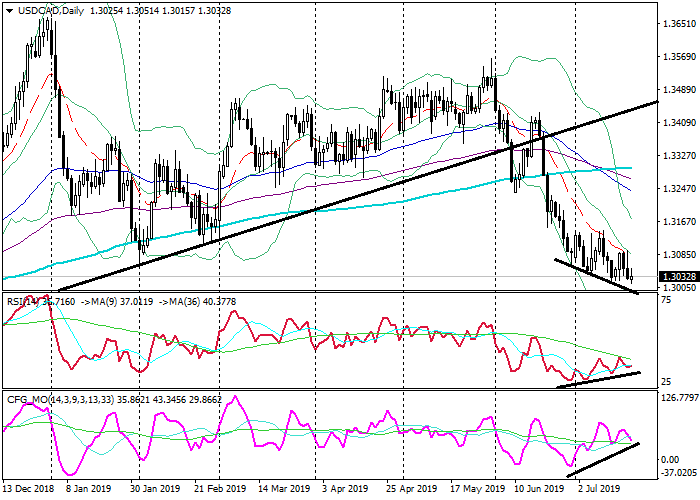
Task: Click the 1.33270 price axis label
Action: point(679,155)
